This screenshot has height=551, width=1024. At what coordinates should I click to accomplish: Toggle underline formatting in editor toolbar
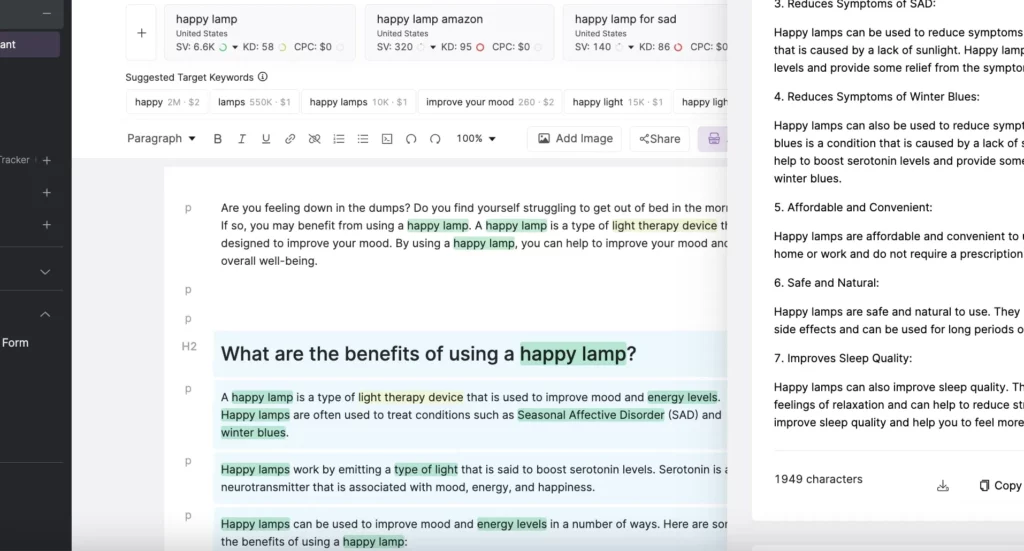pyautogui.click(x=266, y=138)
